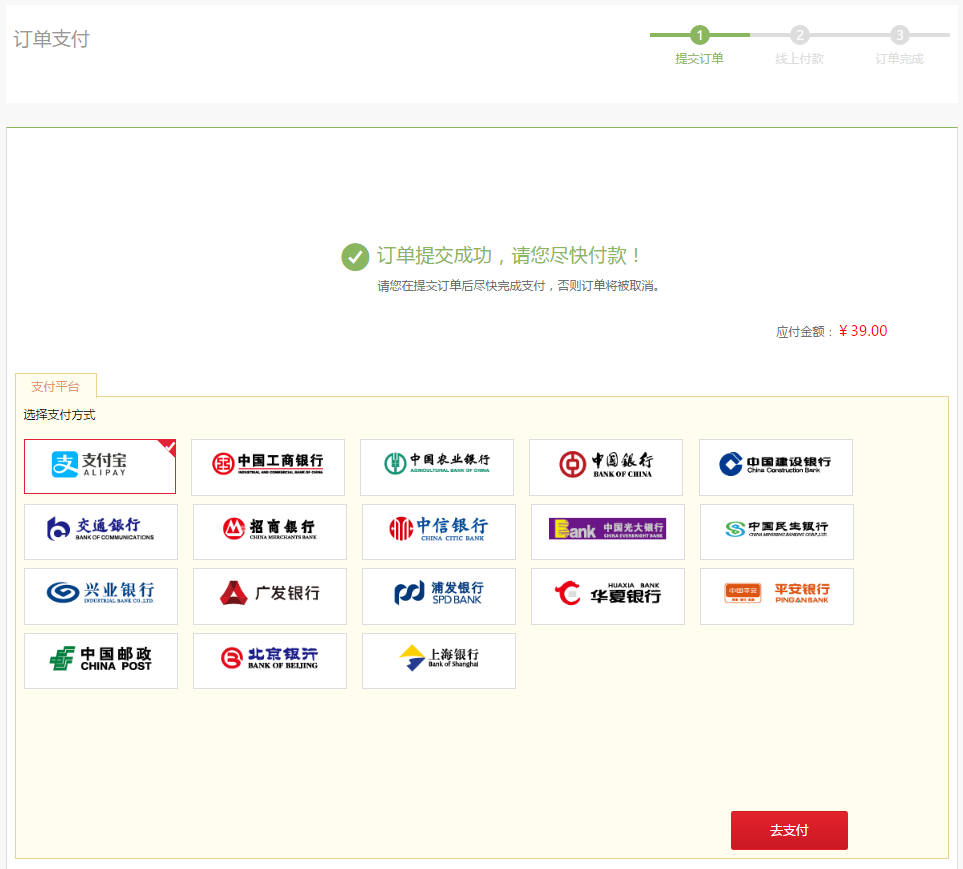Viewport: 963px width, 869px height.
Task: Select 兴业银行 Industrial Bank option
Action: coord(101,596)
